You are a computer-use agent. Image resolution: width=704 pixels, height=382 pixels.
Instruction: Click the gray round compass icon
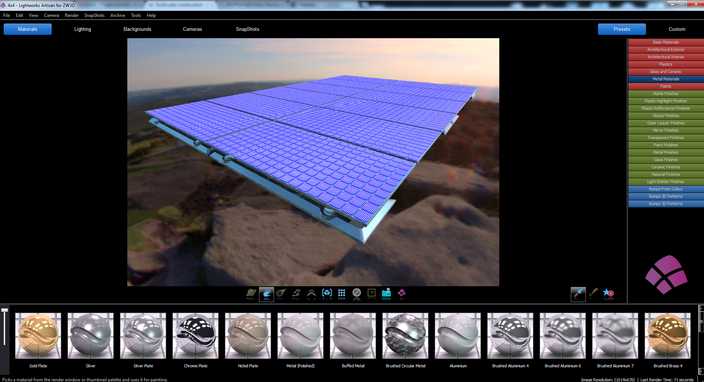point(356,294)
